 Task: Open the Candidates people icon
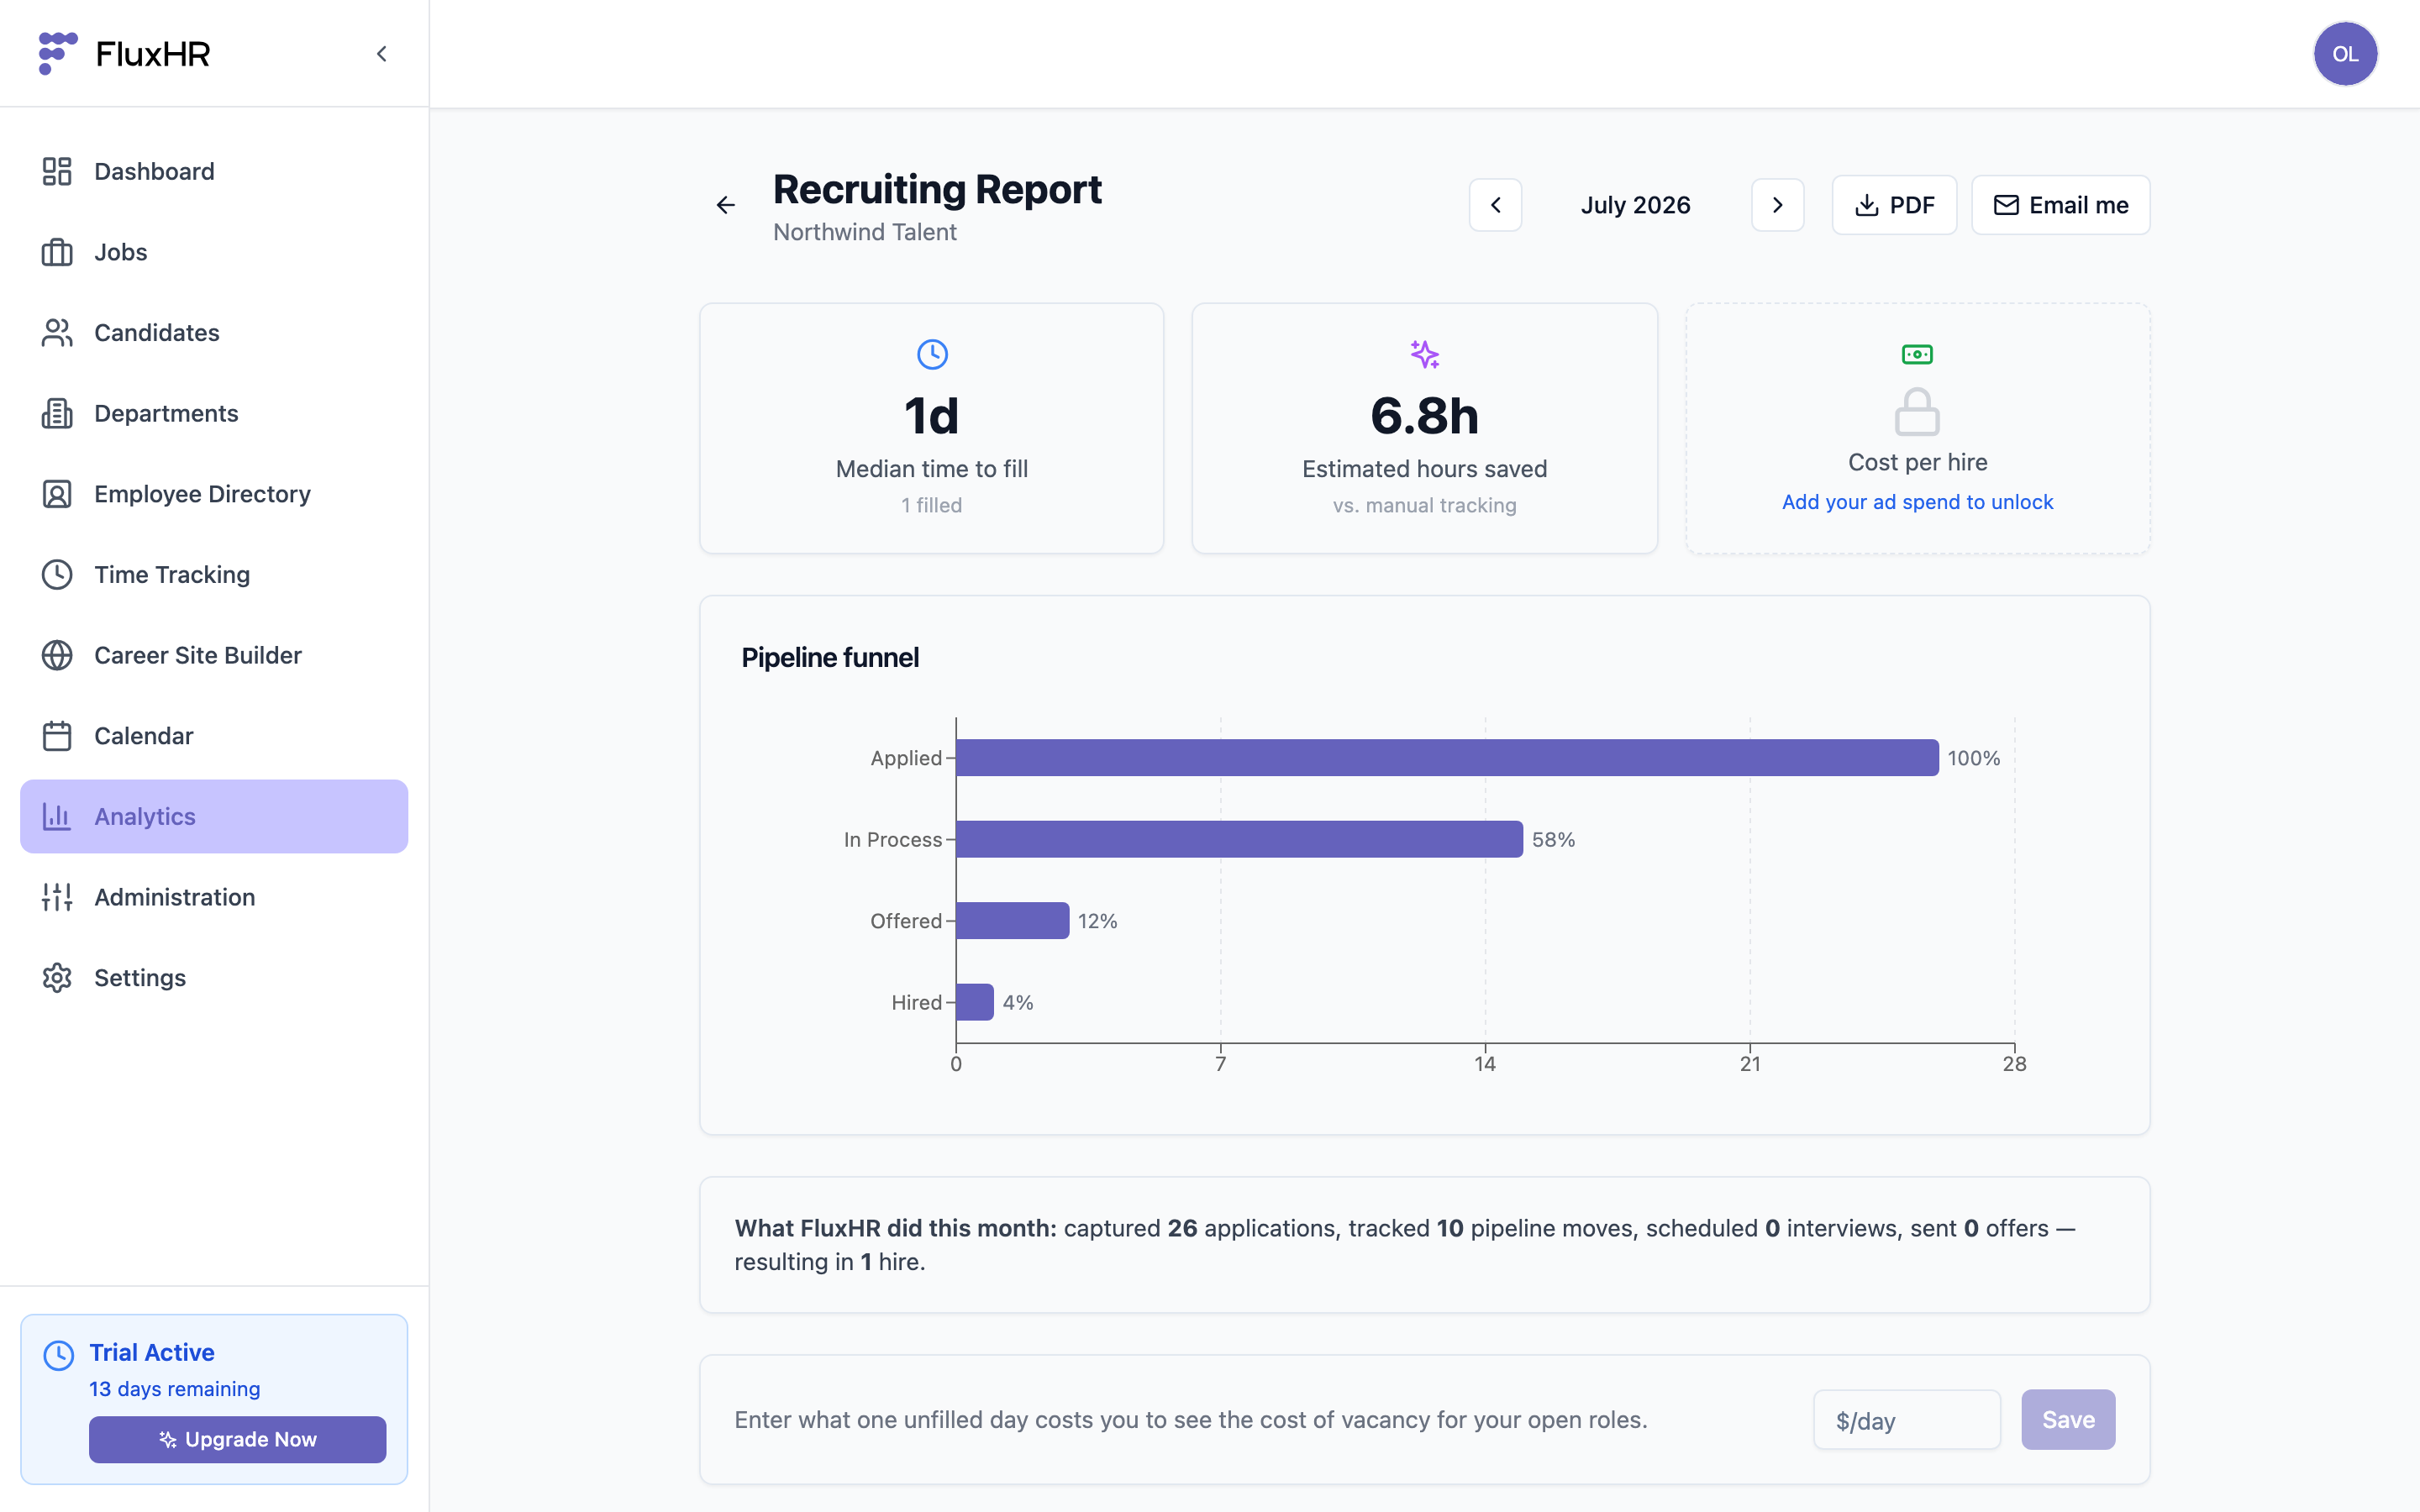(x=57, y=333)
